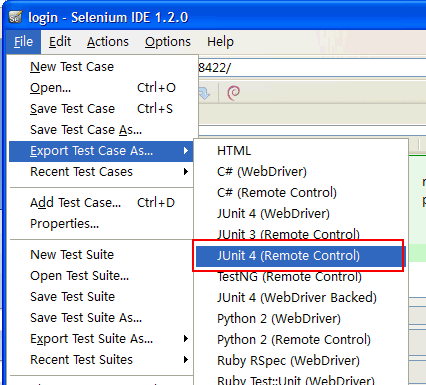The image size is (426, 385).
Task: Choose HTML export format
Action: coord(233,151)
